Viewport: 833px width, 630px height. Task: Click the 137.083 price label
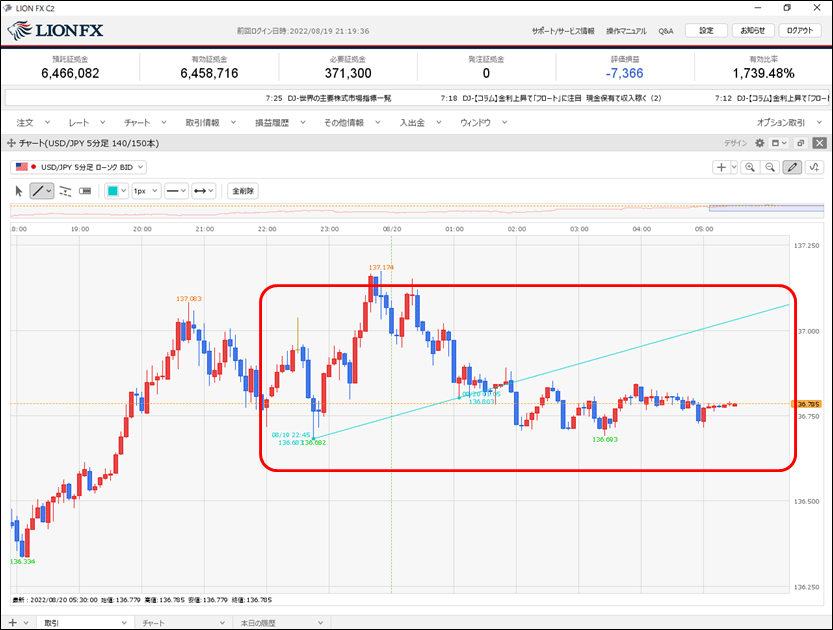coord(189,299)
